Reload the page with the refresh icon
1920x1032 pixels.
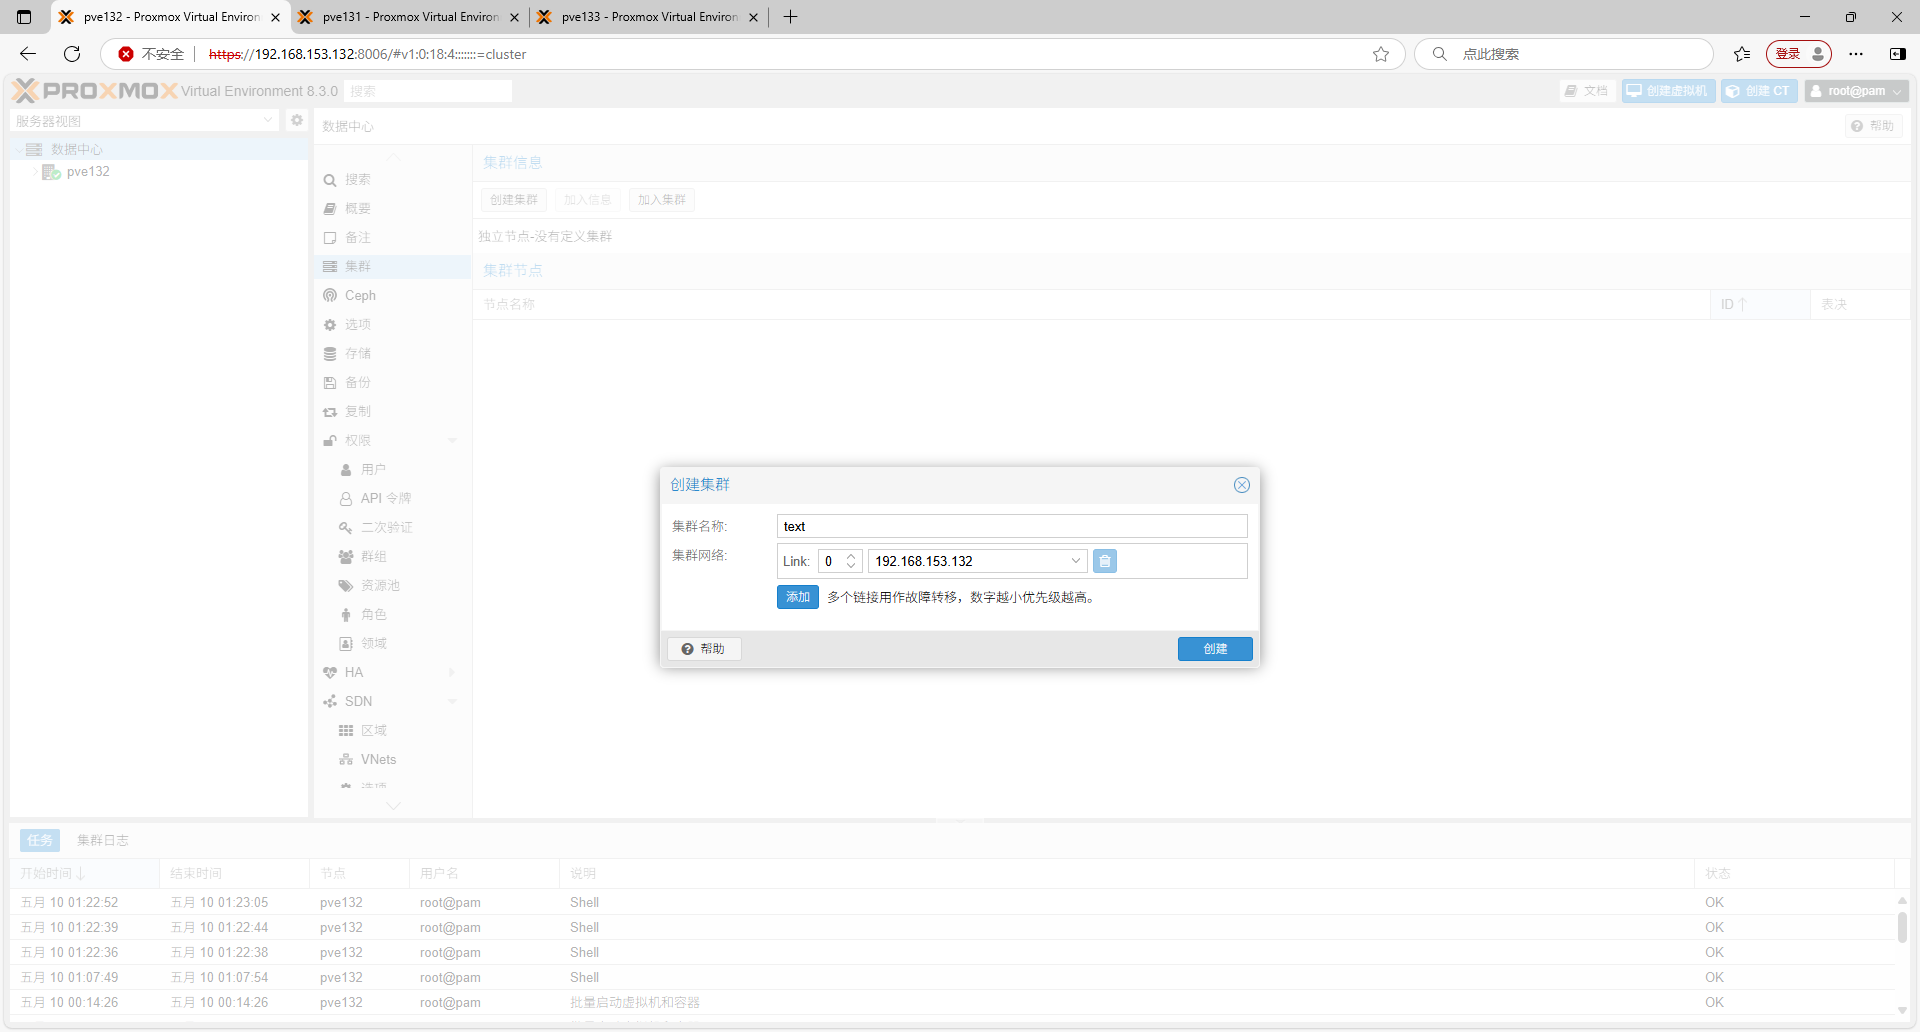click(x=72, y=54)
